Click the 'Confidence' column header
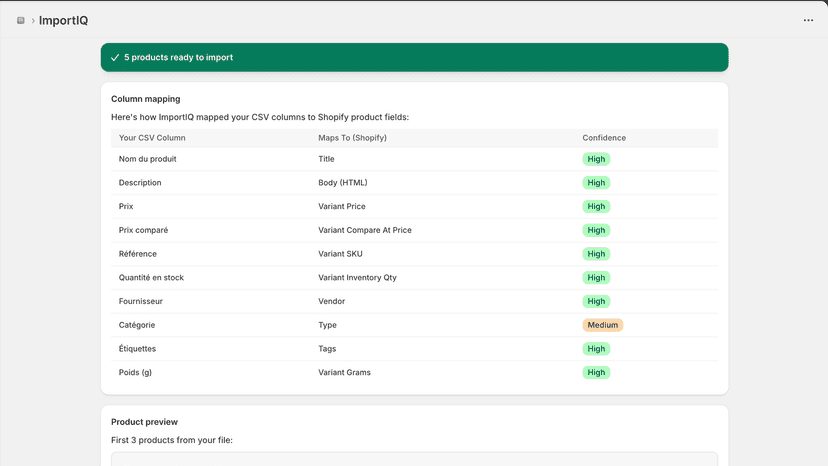Viewport: 828px width, 466px height. pyautogui.click(x=604, y=138)
